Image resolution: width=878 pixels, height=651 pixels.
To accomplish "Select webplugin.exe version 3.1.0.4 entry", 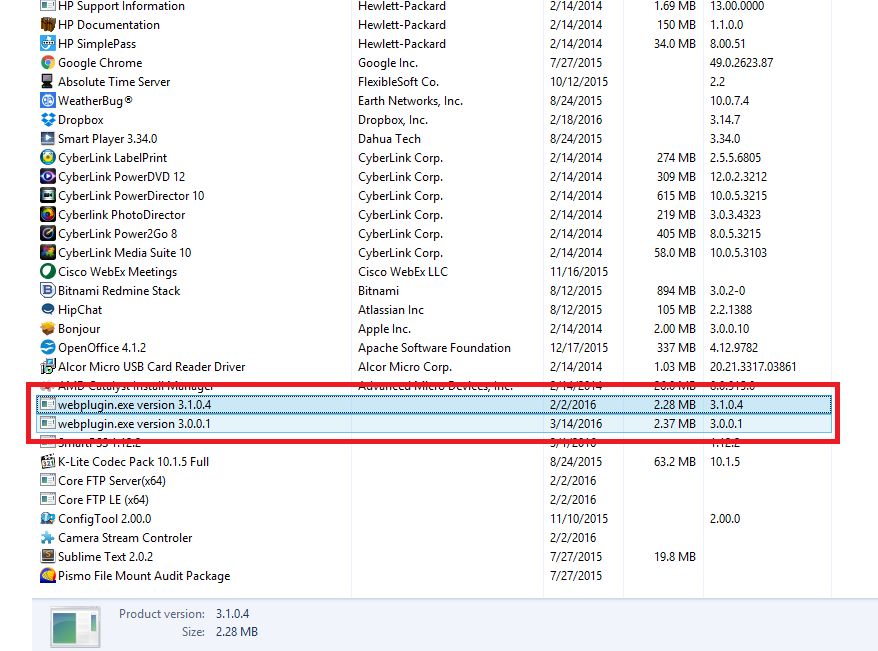I will point(434,405).
